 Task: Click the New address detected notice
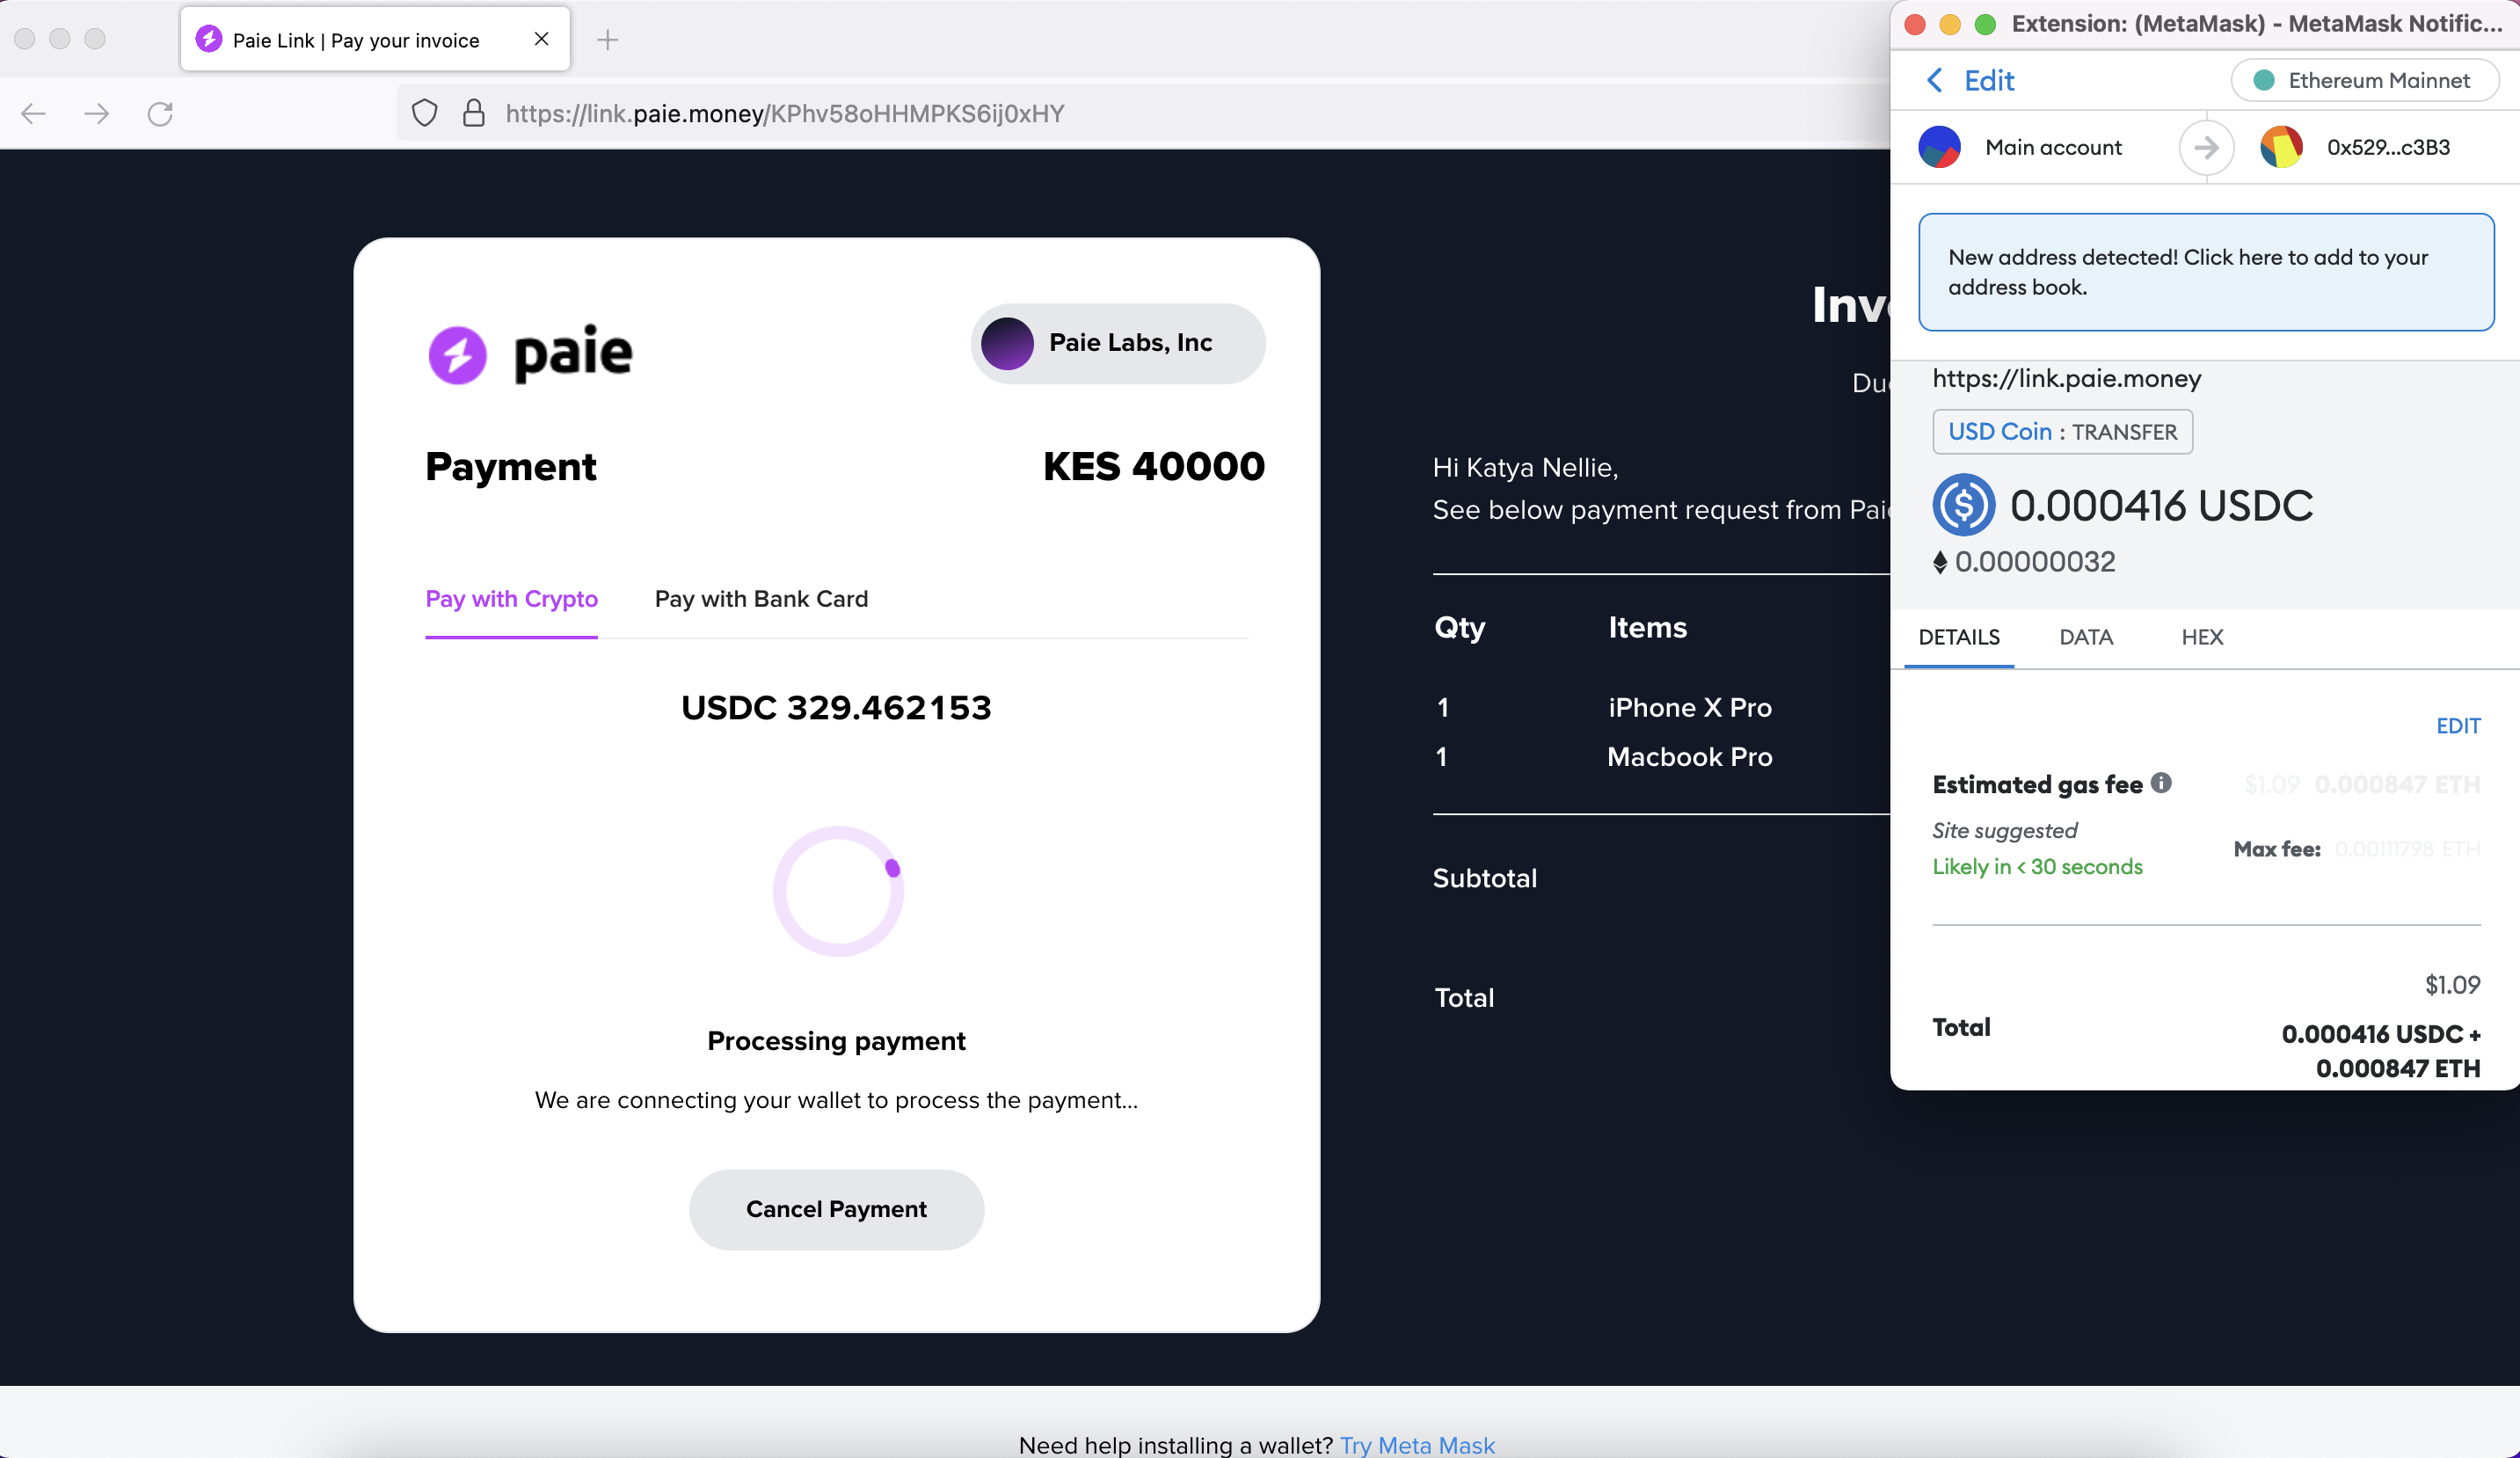tap(2206, 272)
